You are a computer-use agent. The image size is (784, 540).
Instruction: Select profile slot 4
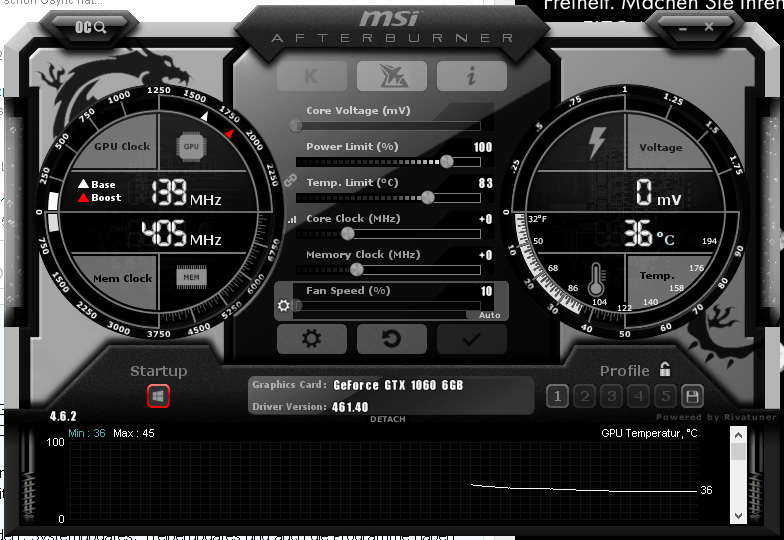point(638,396)
